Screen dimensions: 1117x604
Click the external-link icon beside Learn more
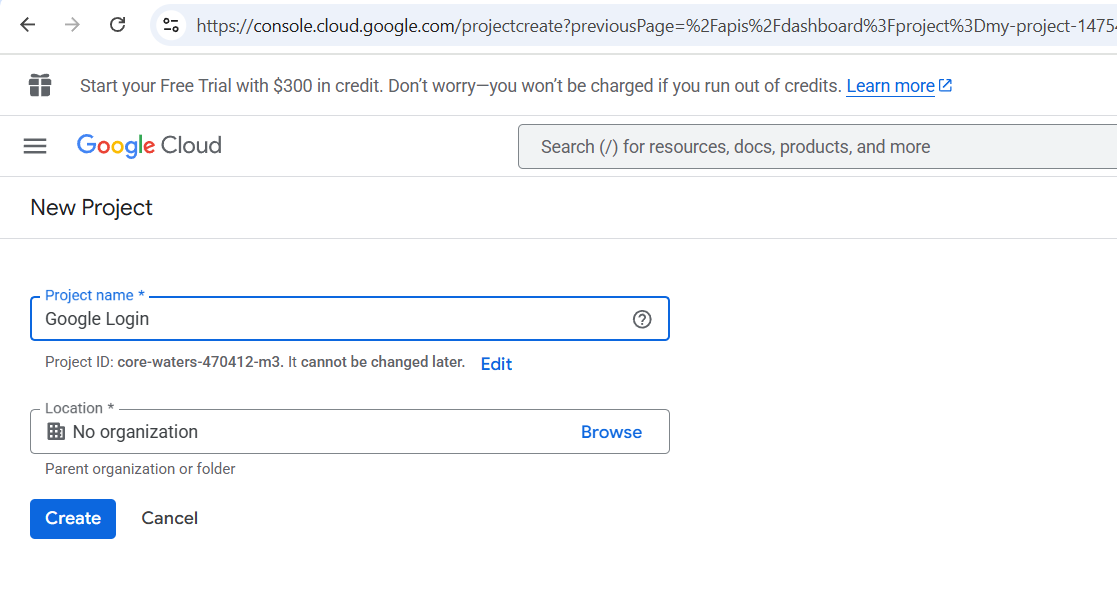pos(946,86)
